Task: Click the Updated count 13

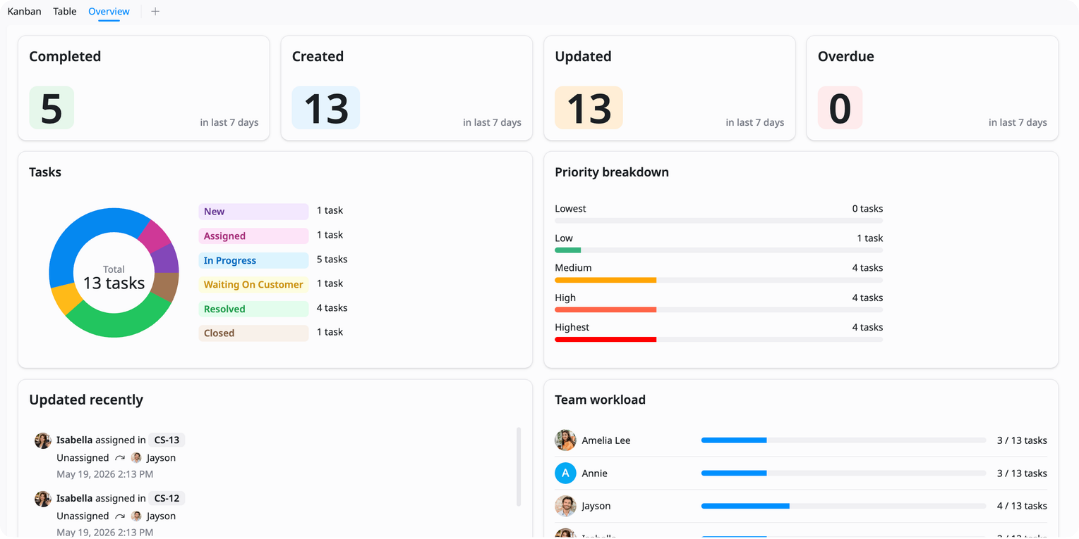Action: point(588,108)
